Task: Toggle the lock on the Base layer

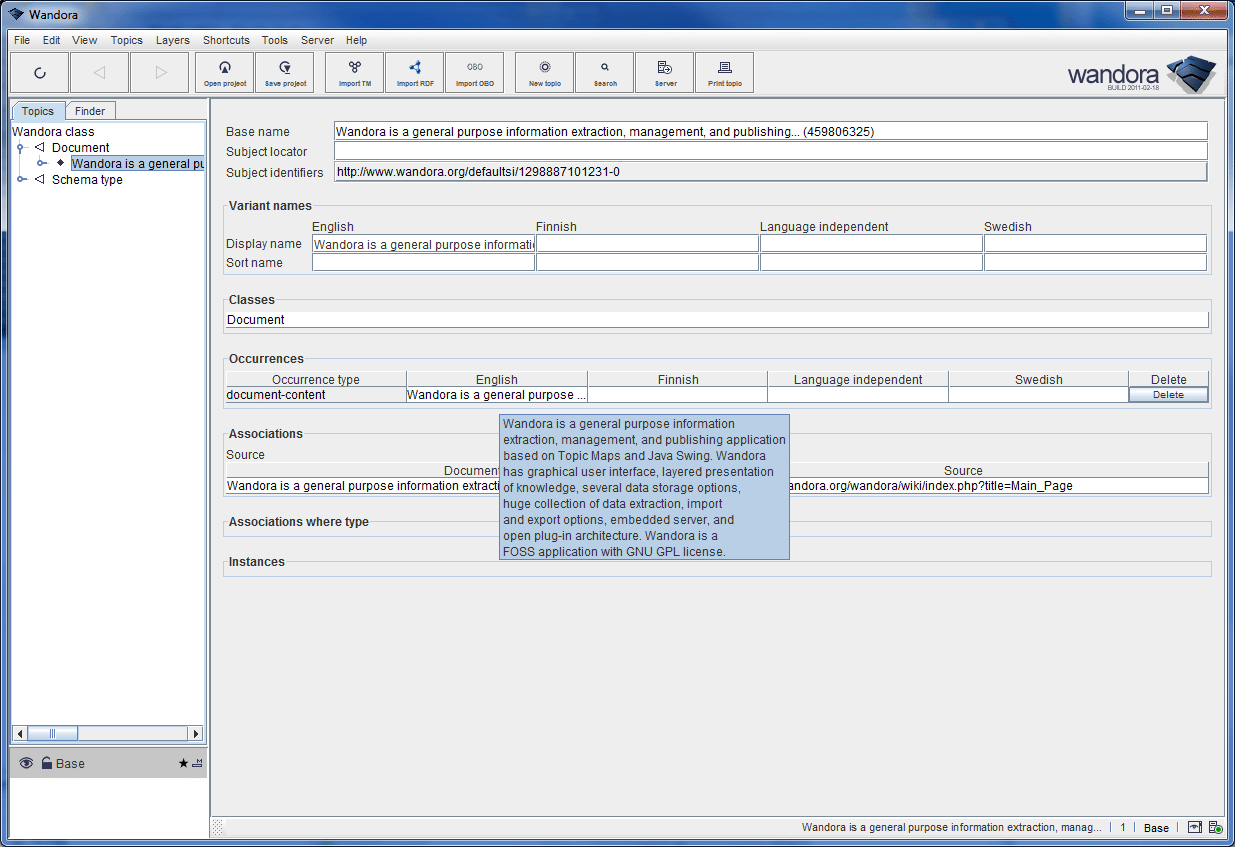Action: click(x=46, y=763)
